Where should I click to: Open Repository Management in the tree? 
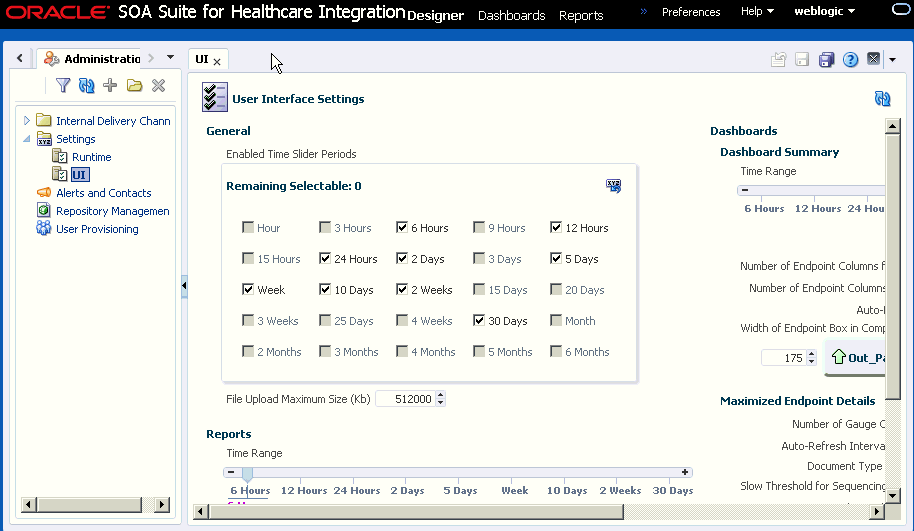coord(112,211)
